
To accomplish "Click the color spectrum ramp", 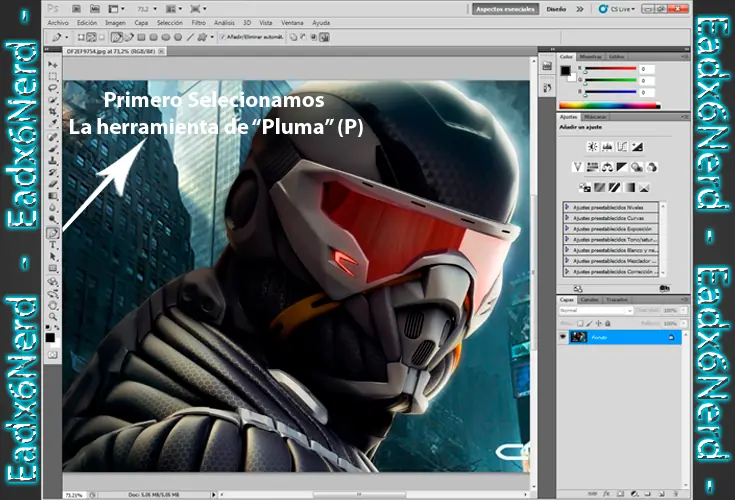I will click(609, 105).
